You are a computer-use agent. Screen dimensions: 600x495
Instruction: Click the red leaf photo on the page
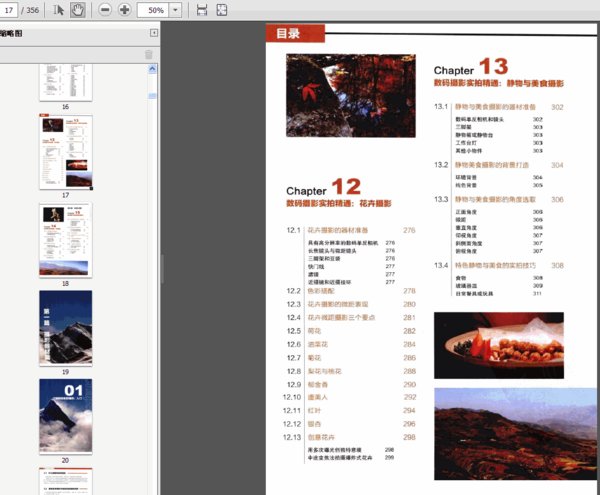point(351,96)
